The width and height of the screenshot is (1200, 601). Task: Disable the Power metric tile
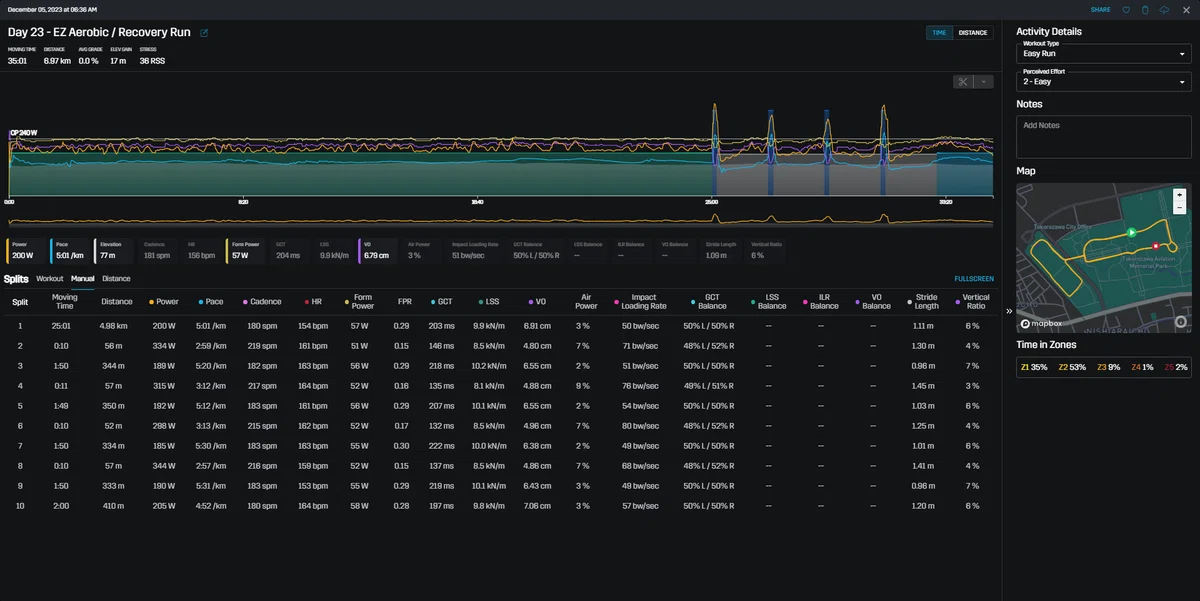point(26,251)
